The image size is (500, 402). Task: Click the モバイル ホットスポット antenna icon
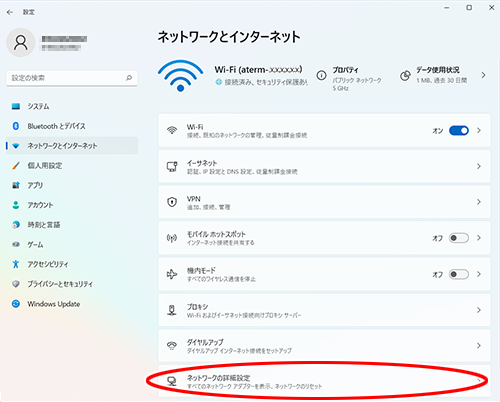point(172,238)
